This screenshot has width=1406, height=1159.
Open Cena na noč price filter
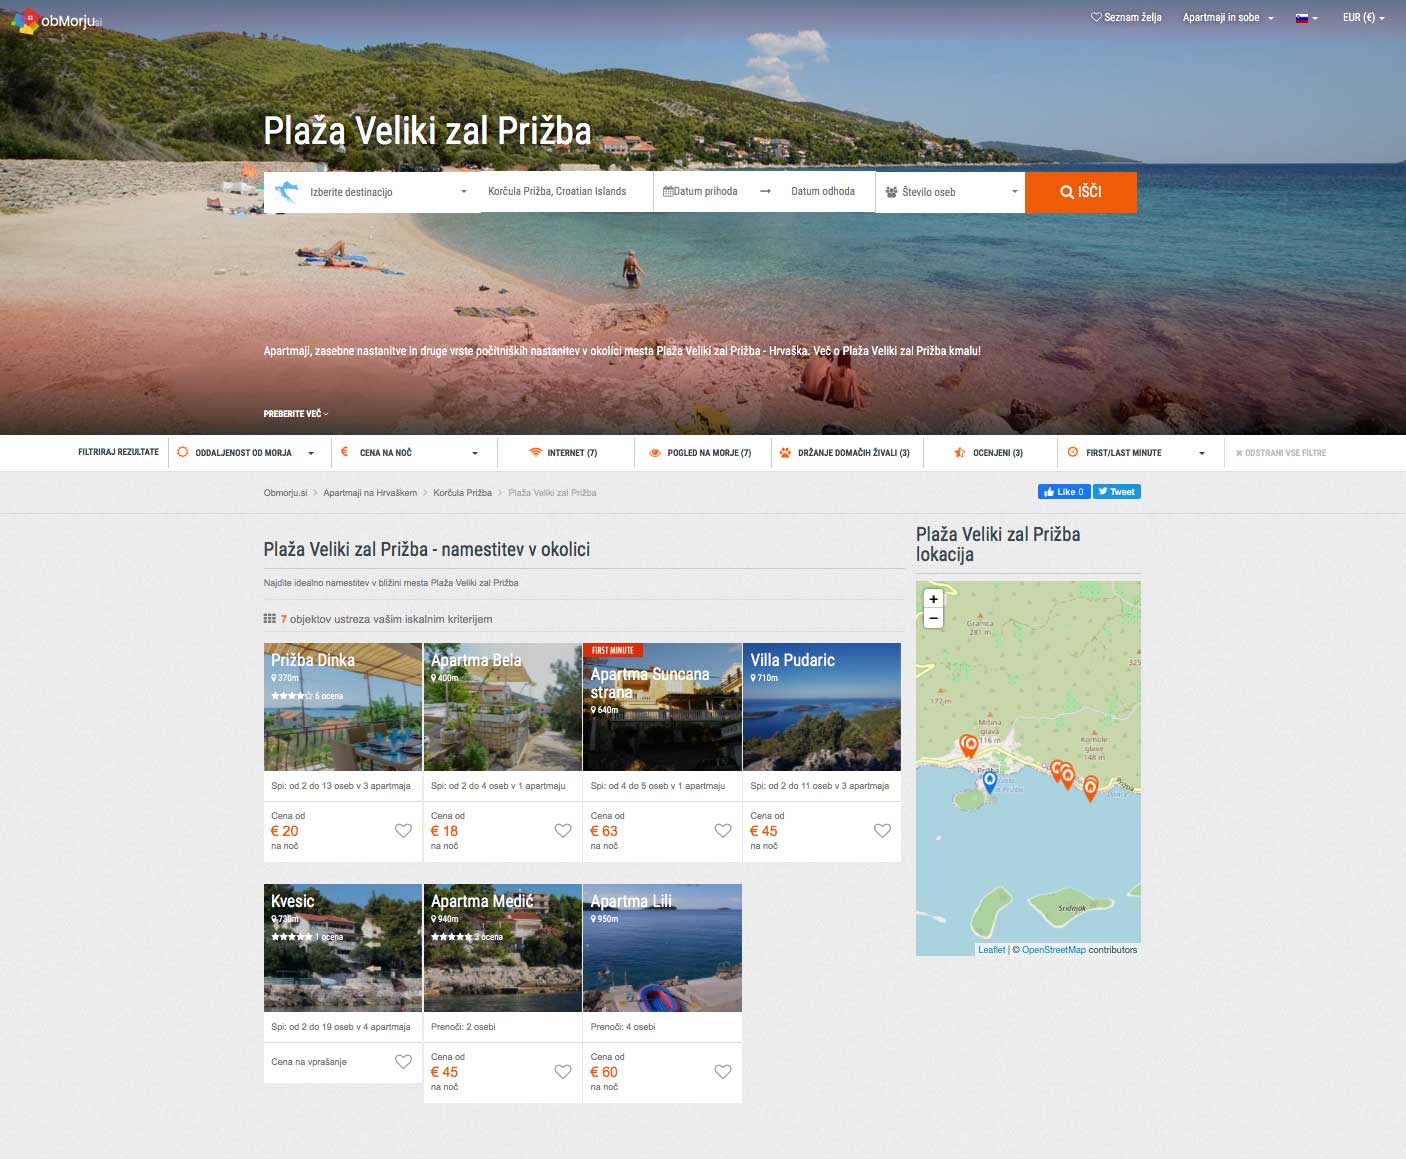click(409, 453)
